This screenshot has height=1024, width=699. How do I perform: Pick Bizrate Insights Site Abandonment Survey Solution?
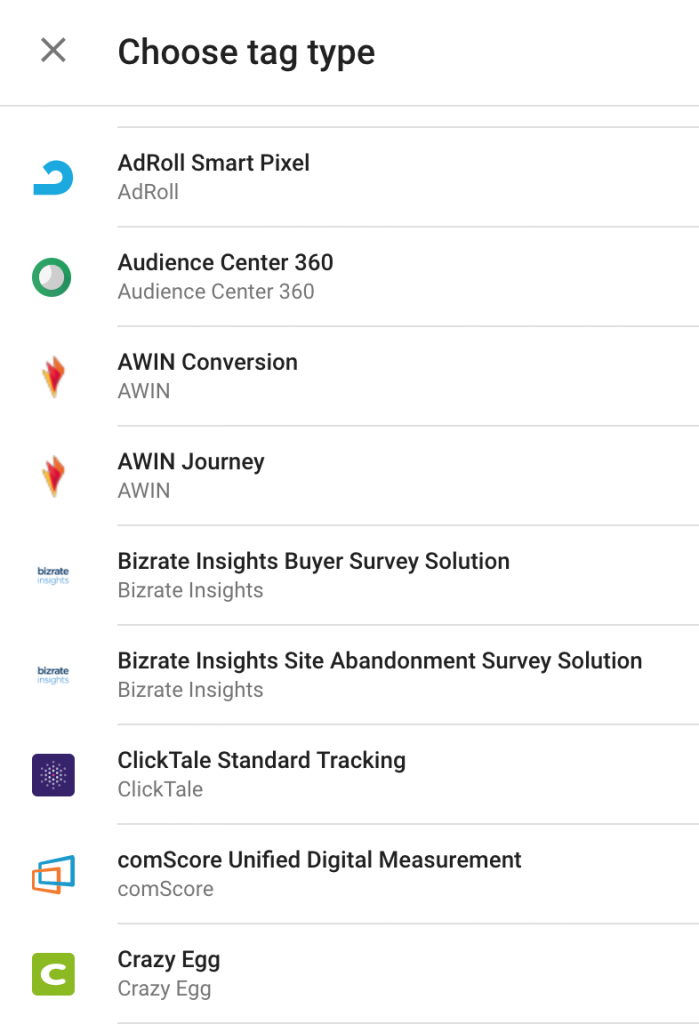click(350, 675)
